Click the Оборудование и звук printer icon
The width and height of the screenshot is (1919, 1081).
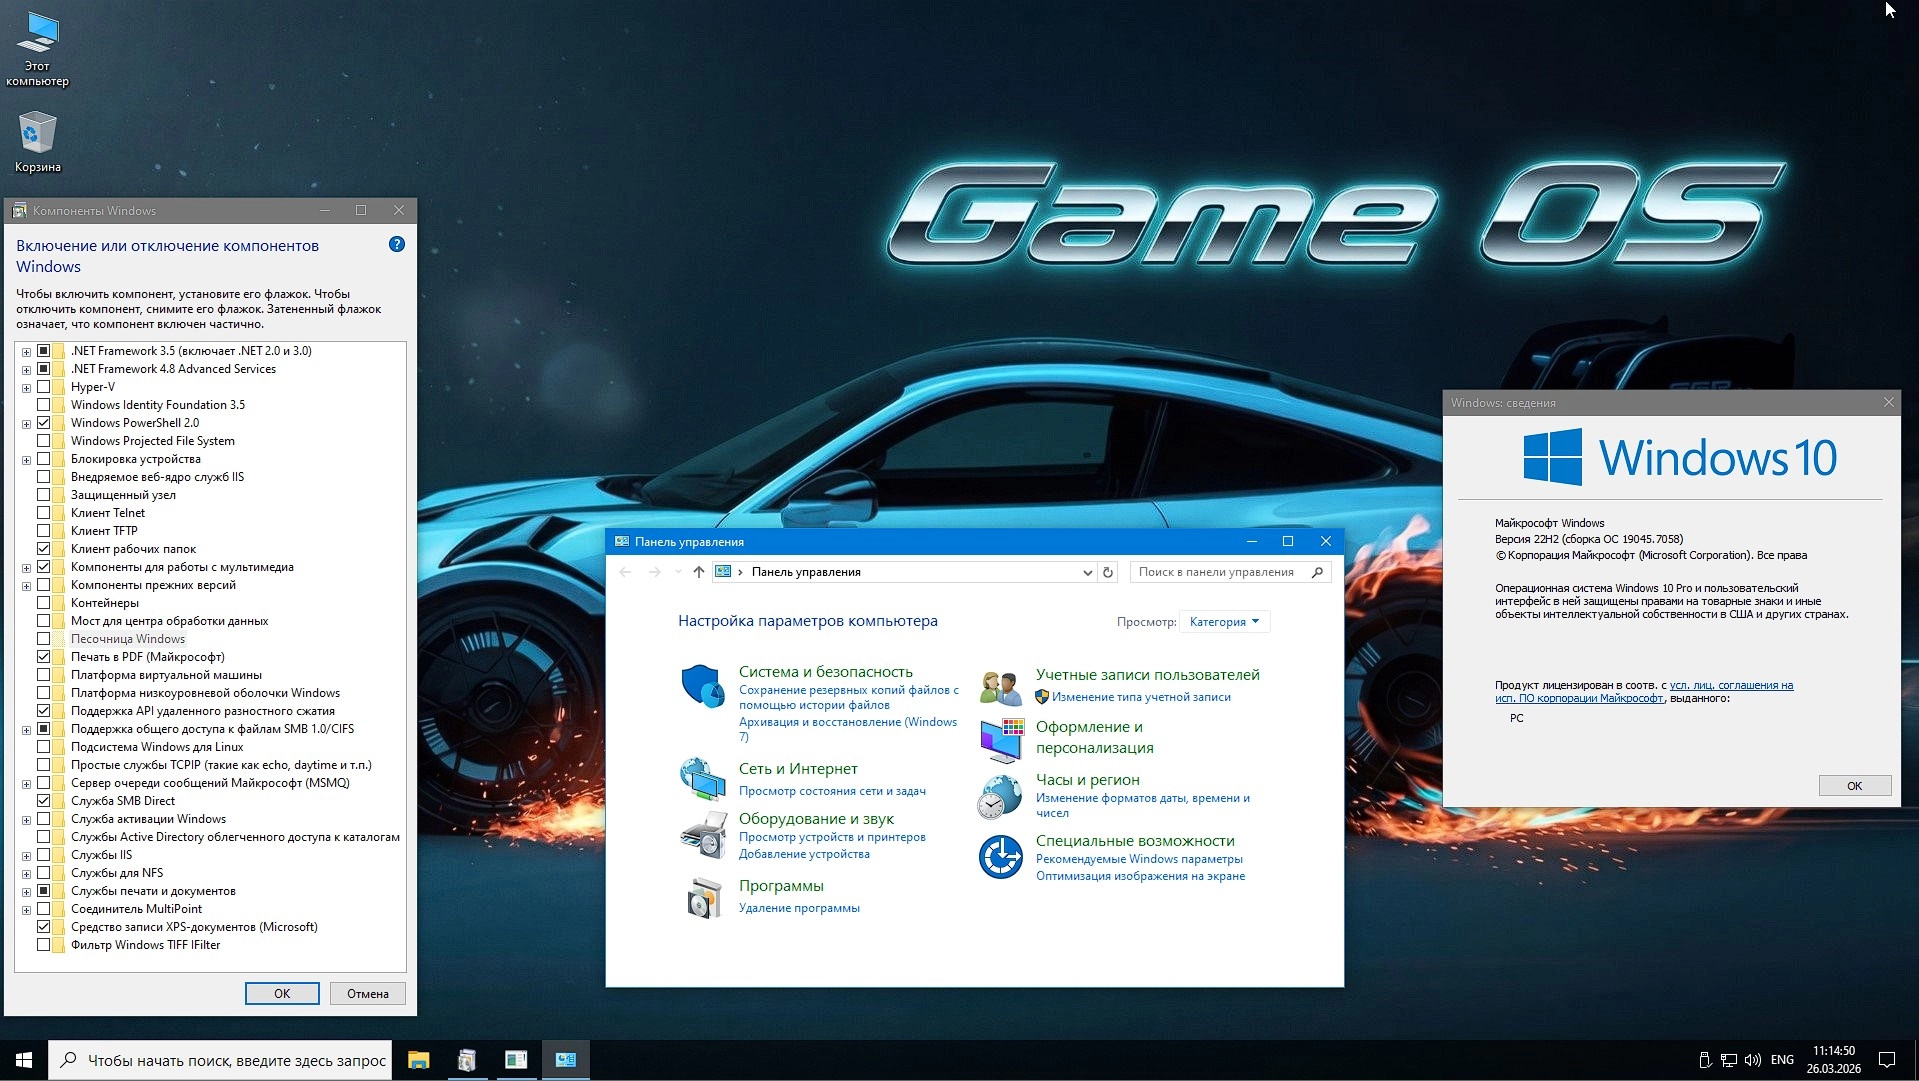(702, 835)
